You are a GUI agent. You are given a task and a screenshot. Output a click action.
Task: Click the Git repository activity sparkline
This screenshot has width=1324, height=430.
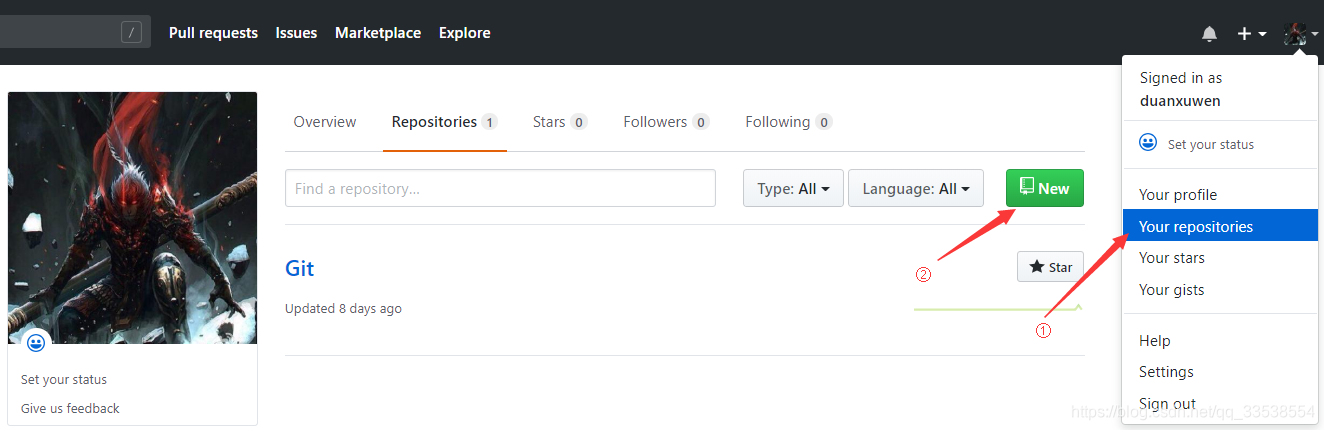[998, 308]
